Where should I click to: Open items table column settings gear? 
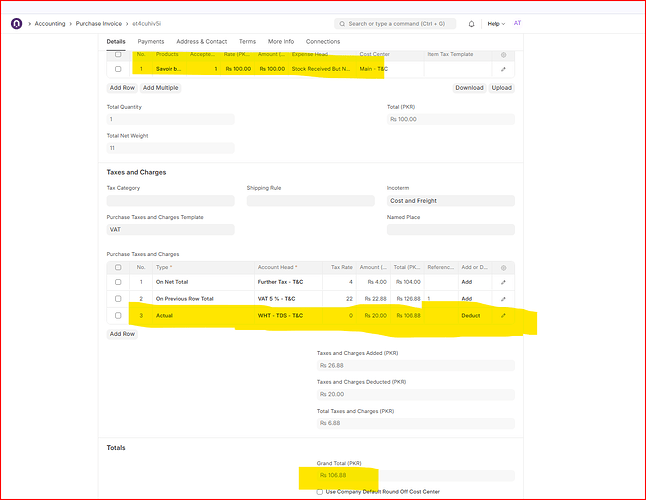pos(503,54)
